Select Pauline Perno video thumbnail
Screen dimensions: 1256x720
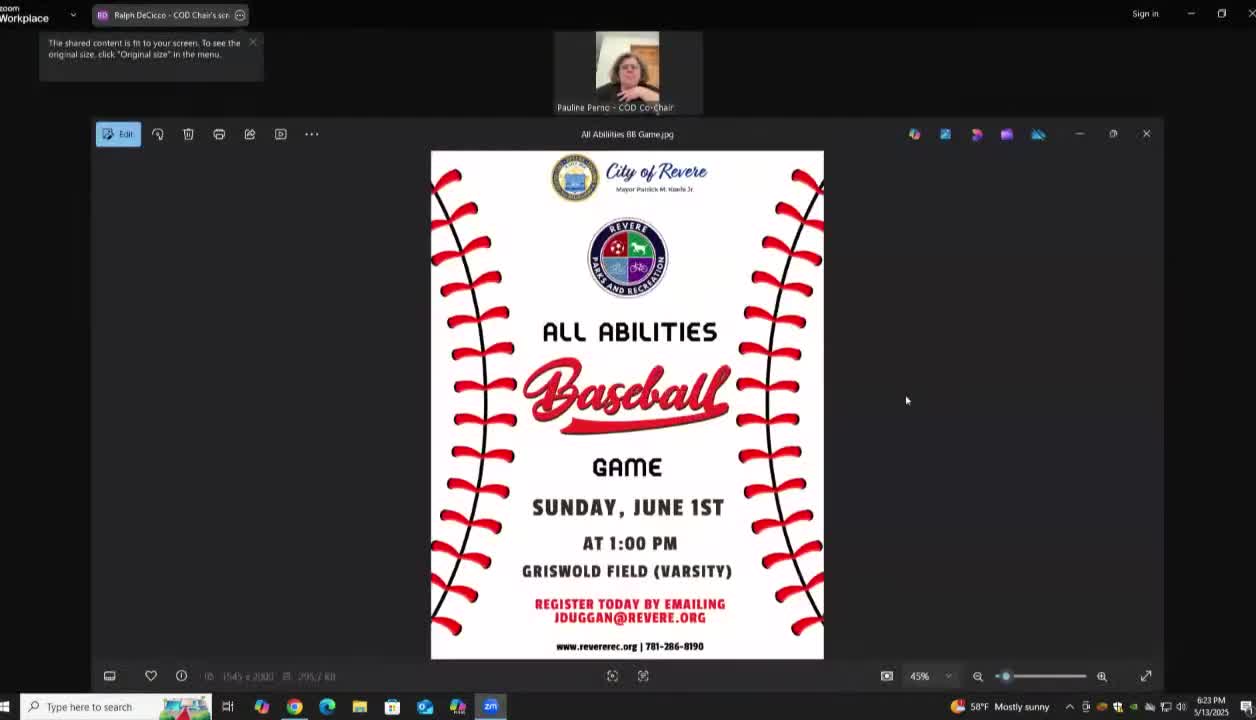coord(628,72)
